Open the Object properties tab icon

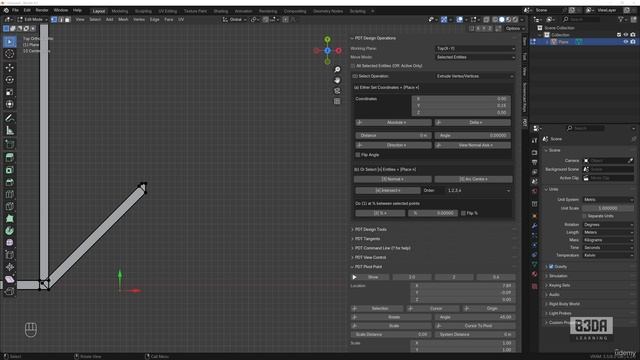[534, 216]
